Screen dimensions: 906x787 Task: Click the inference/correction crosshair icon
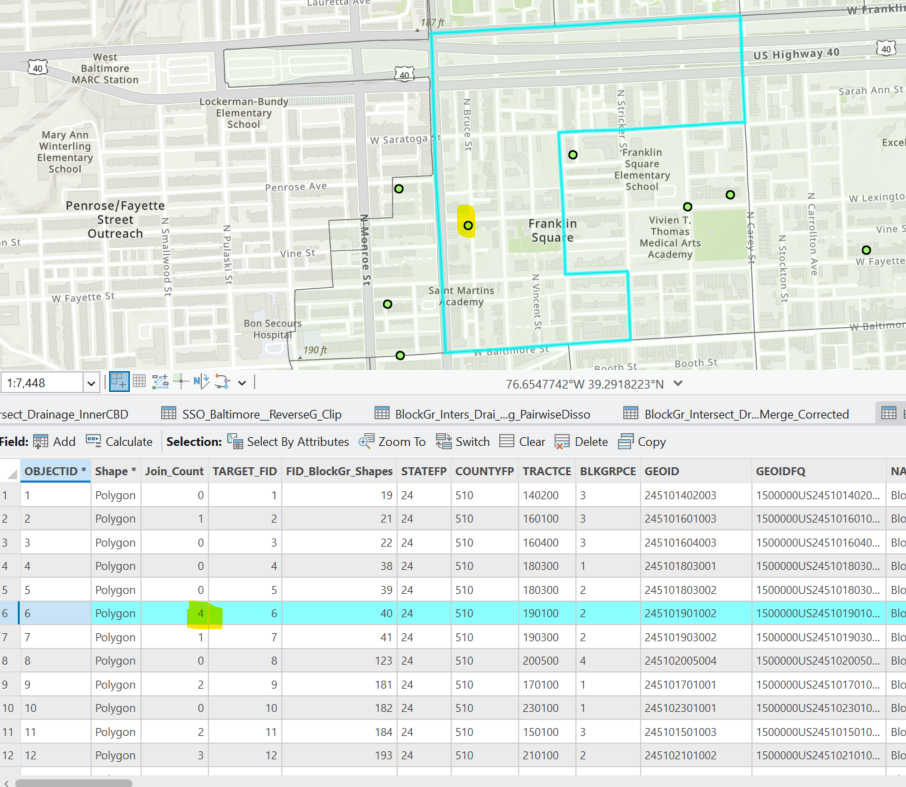tap(181, 381)
